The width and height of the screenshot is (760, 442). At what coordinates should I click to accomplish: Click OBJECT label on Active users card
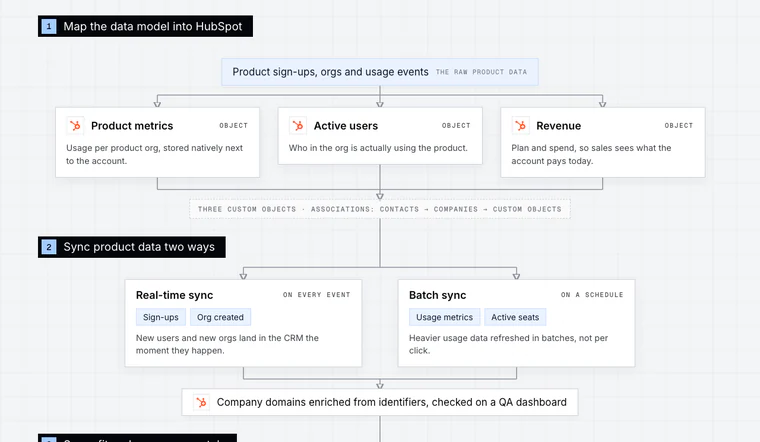(x=456, y=126)
